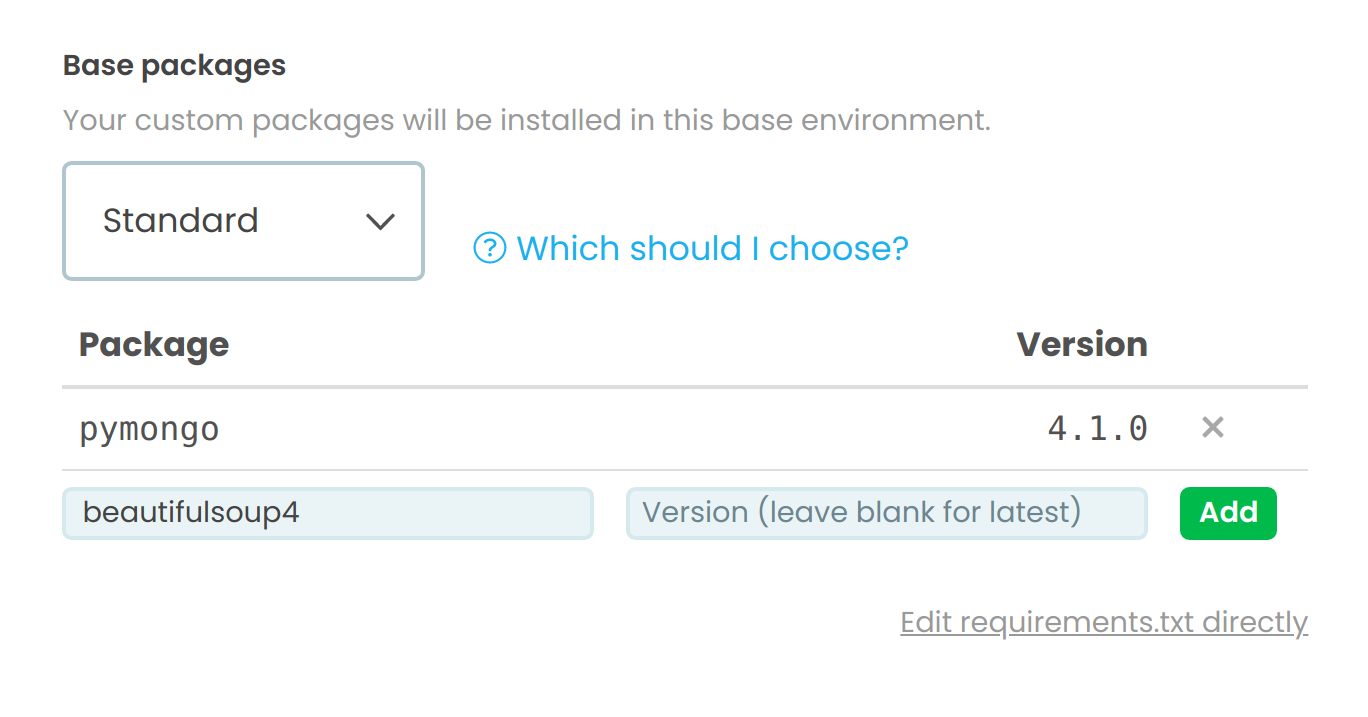1368x717 pixels.
Task: Click the chevron on the base package selector
Action: pos(380,221)
